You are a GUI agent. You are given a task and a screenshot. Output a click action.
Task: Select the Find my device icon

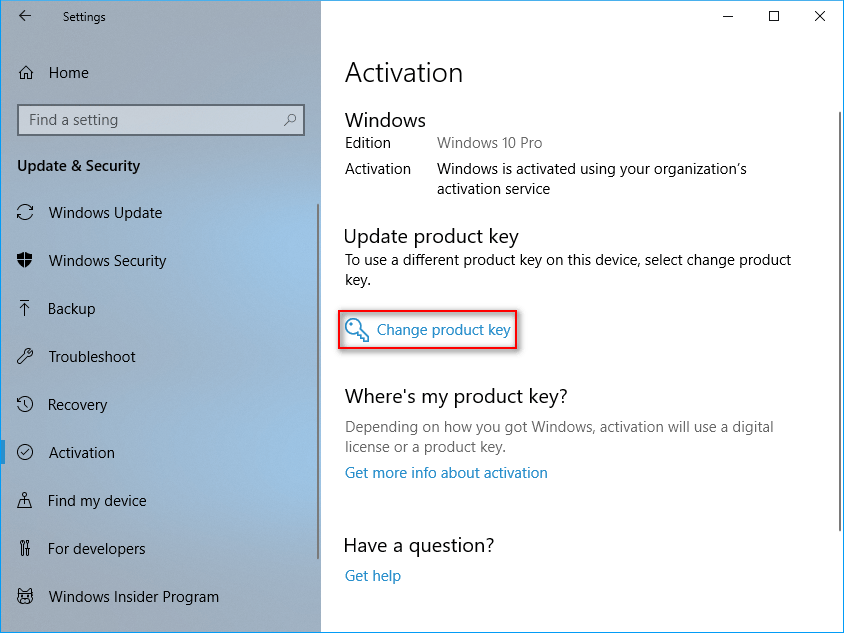(x=26, y=500)
